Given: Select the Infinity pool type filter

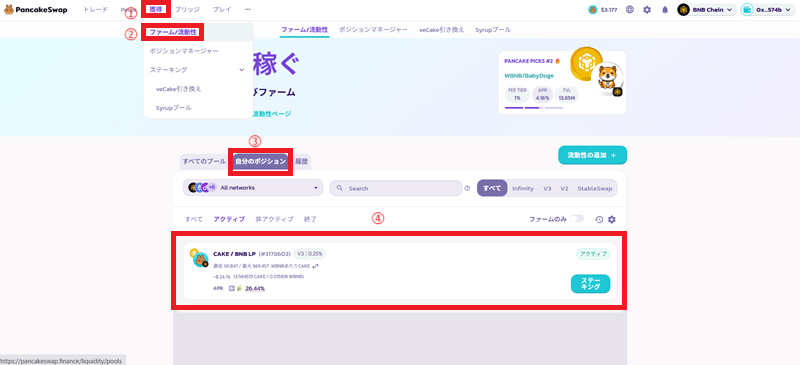Looking at the screenshot, I should [x=523, y=188].
